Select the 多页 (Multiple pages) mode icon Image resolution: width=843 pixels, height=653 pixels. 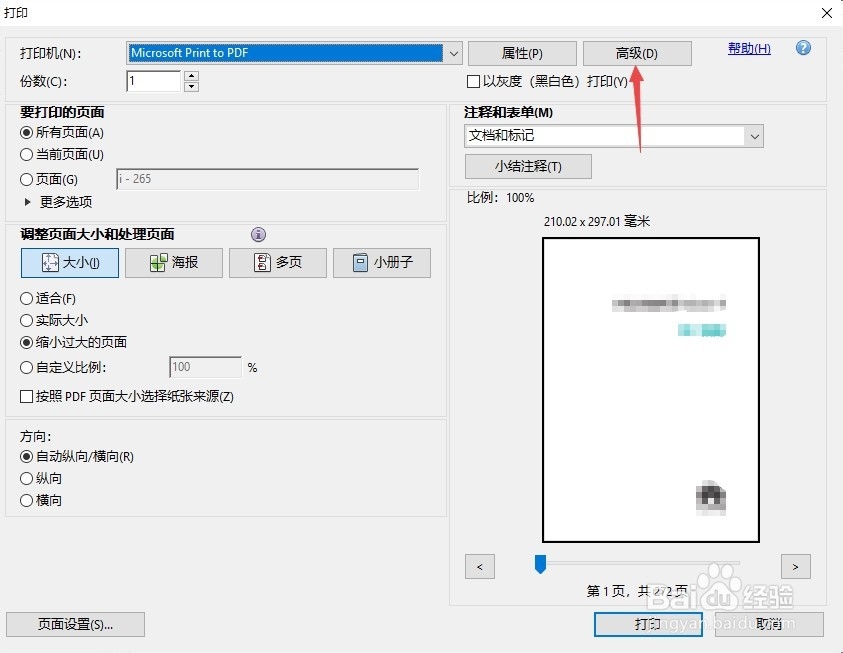277,262
